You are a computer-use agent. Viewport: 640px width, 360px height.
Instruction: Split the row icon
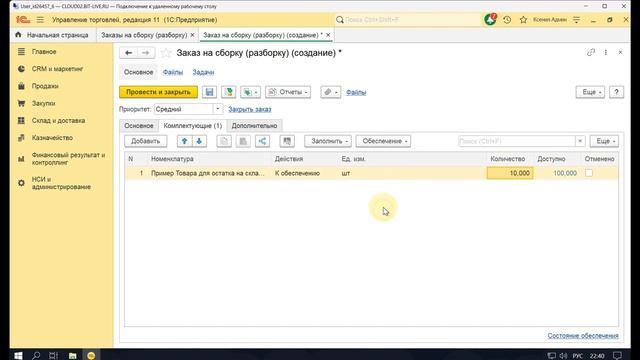click(262, 141)
